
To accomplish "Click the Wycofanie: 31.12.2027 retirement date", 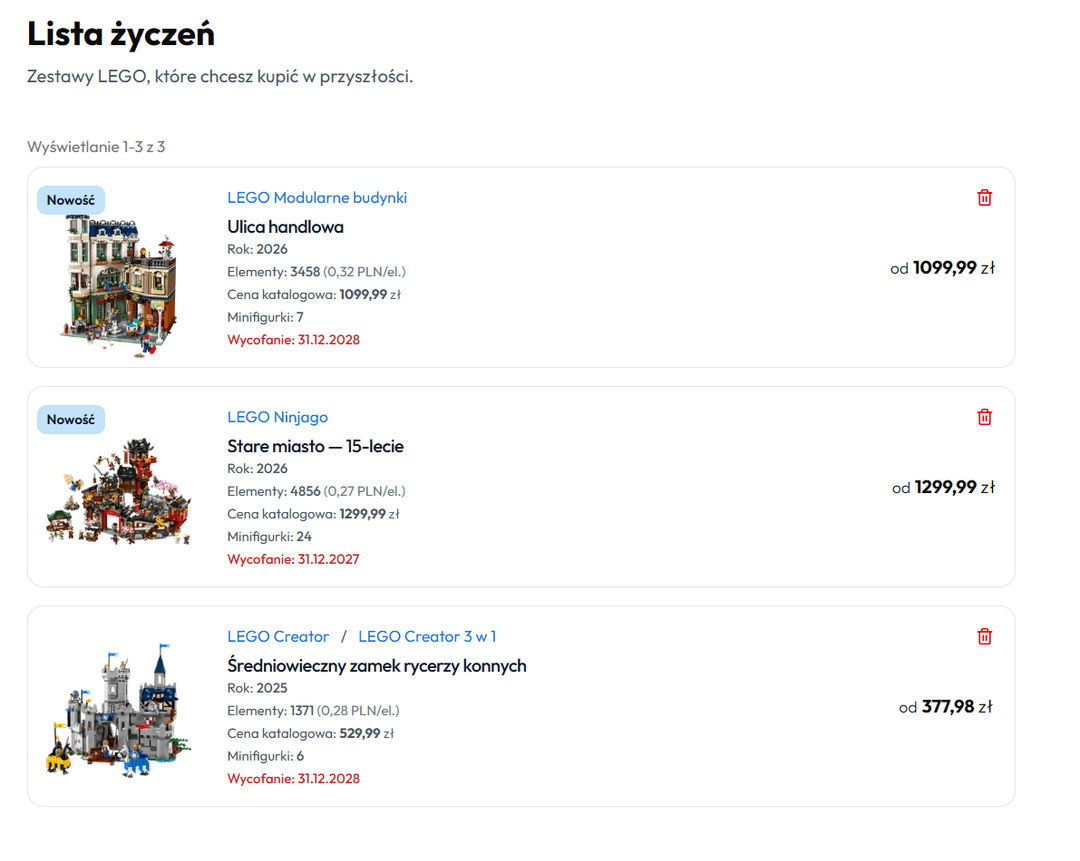I will click(x=293, y=559).
